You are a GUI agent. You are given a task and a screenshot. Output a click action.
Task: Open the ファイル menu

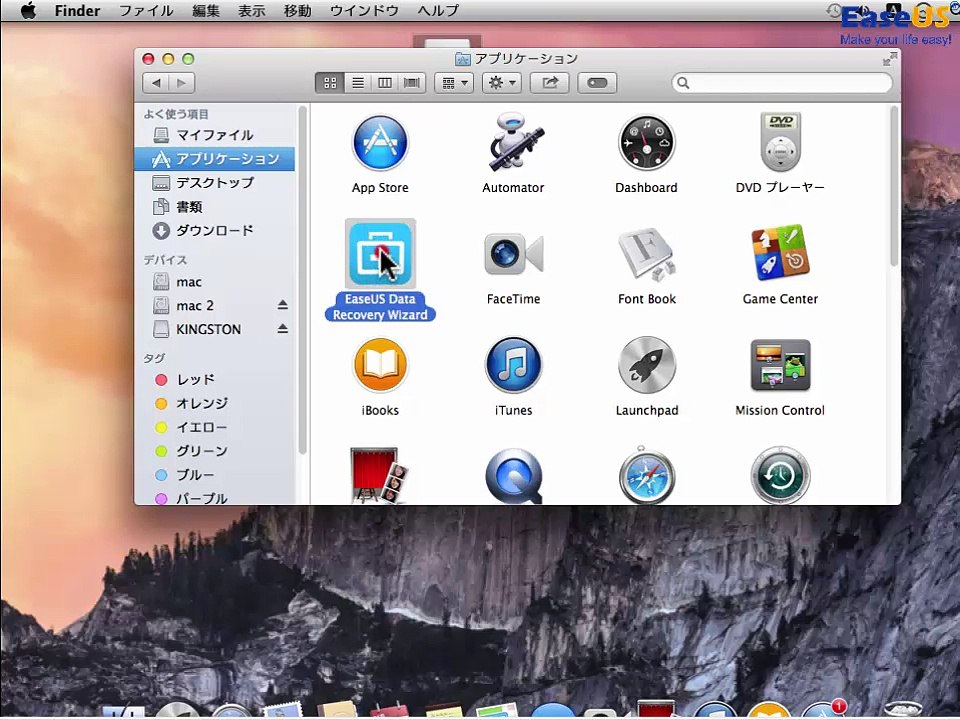tap(146, 10)
